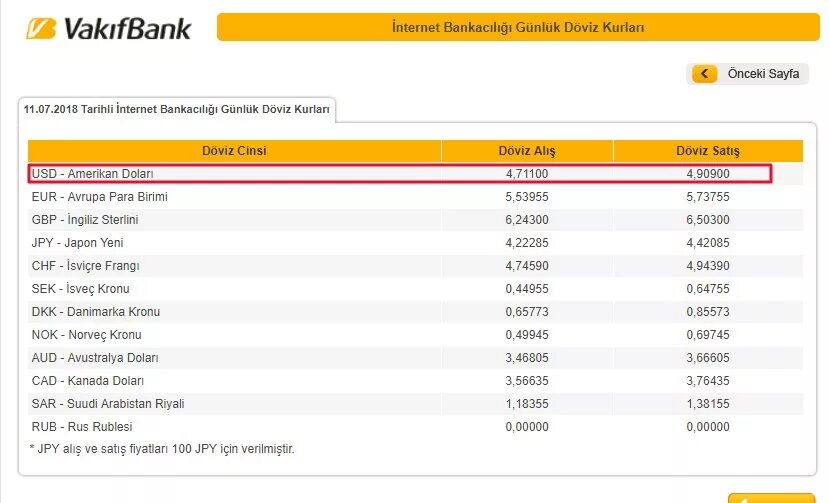Select SEK buy rate 0,44955
This screenshot has height=503, width=829.
pos(527,289)
